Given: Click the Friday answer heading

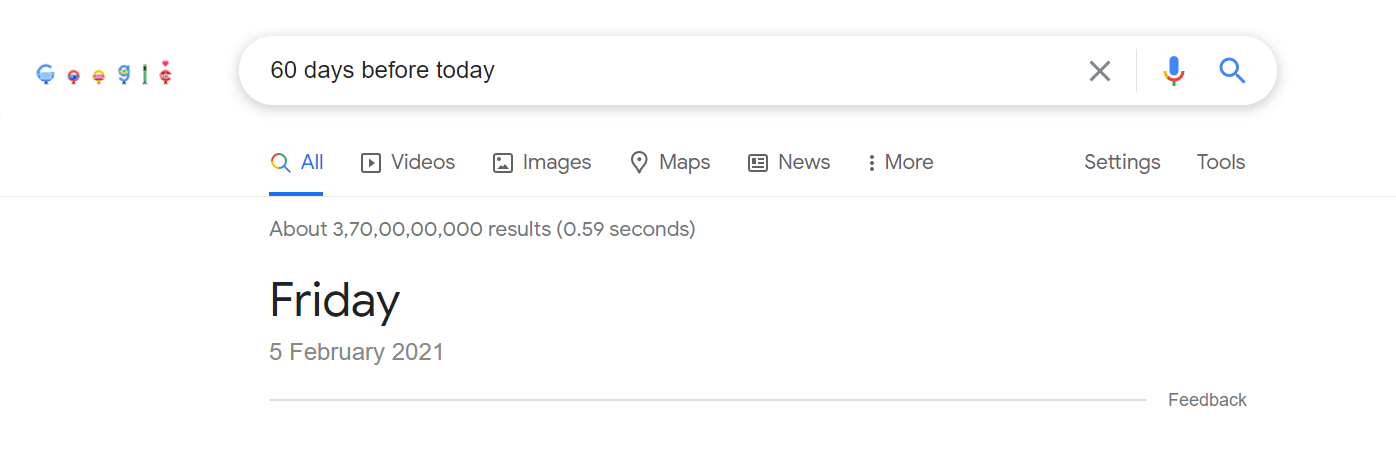Looking at the screenshot, I should pos(335,299).
